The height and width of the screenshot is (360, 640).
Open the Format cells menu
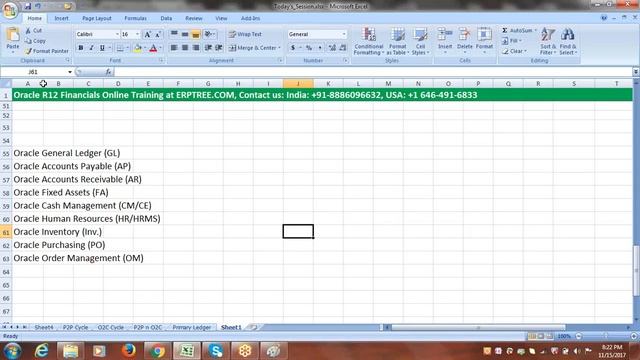[x=484, y=40]
